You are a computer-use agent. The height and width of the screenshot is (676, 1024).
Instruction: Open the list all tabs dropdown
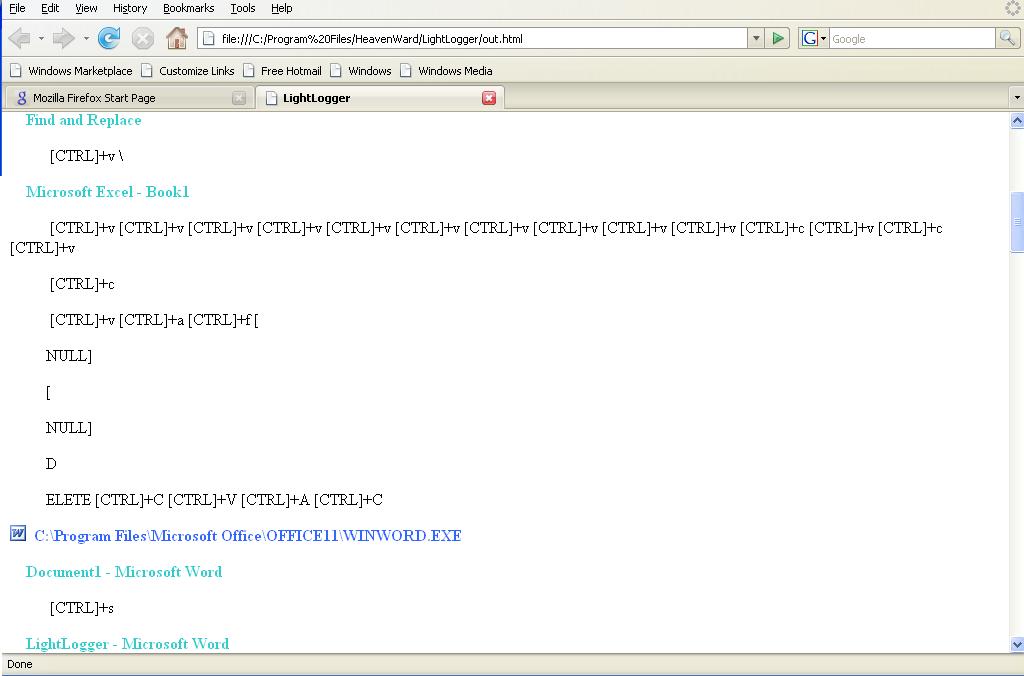(x=1017, y=98)
